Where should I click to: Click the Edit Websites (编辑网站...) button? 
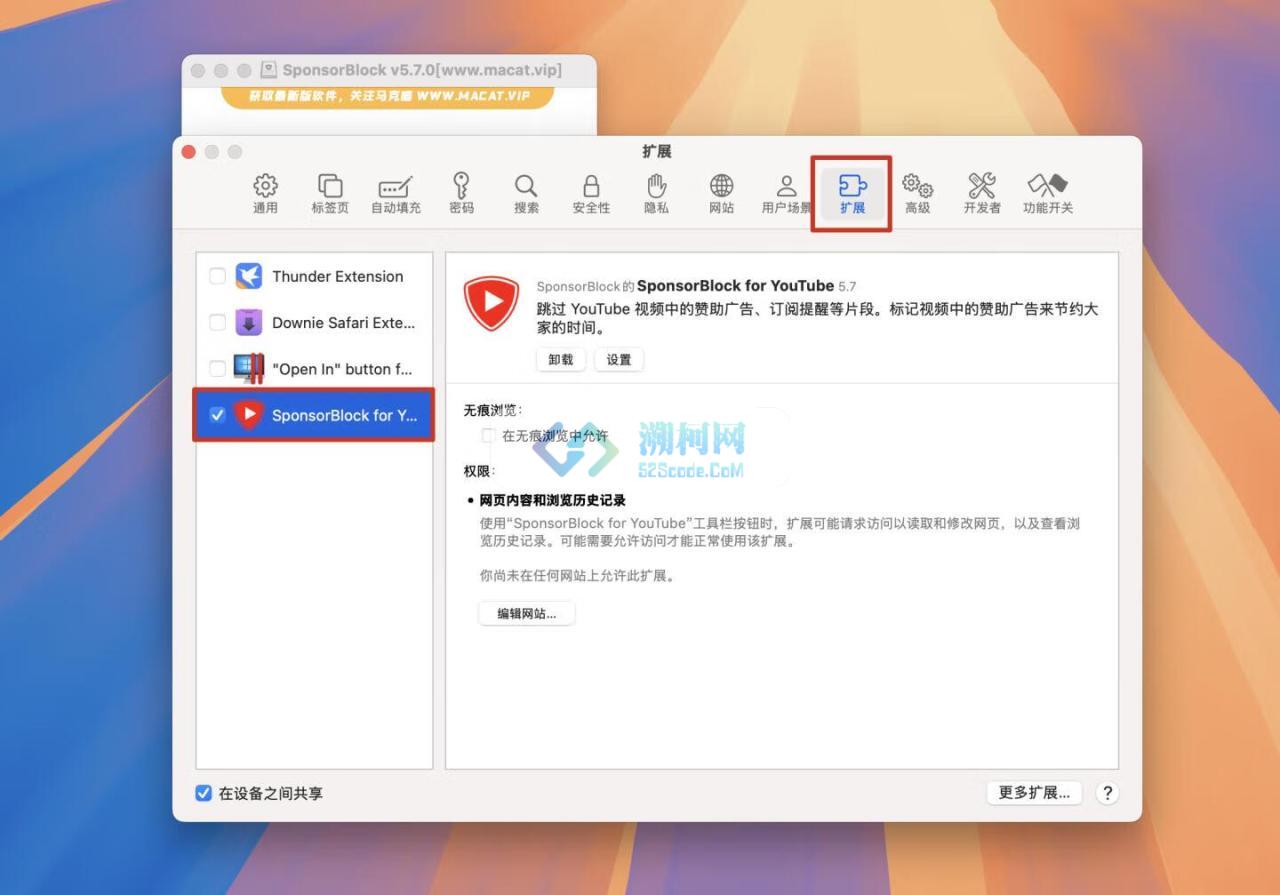click(527, 614)
